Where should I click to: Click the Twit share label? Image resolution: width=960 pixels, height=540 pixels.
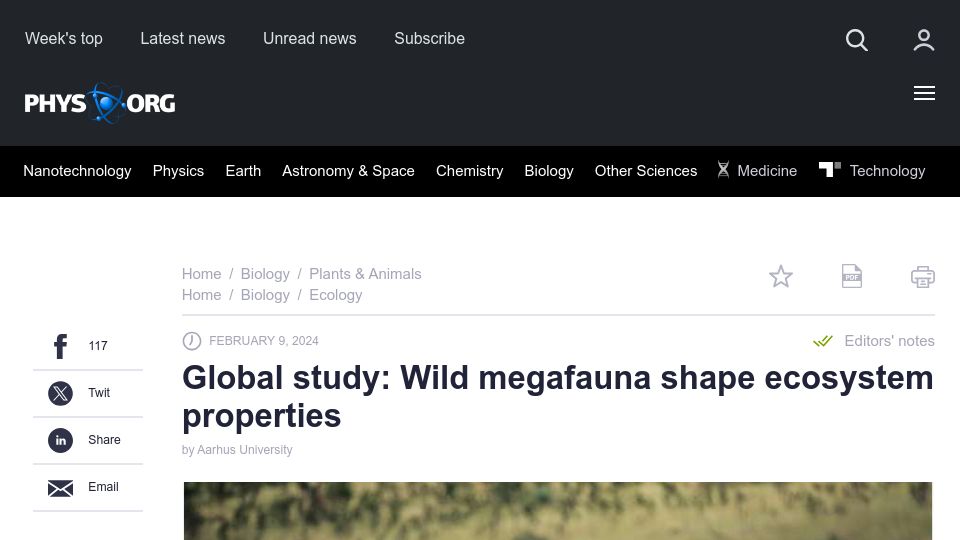click(99, 393)
